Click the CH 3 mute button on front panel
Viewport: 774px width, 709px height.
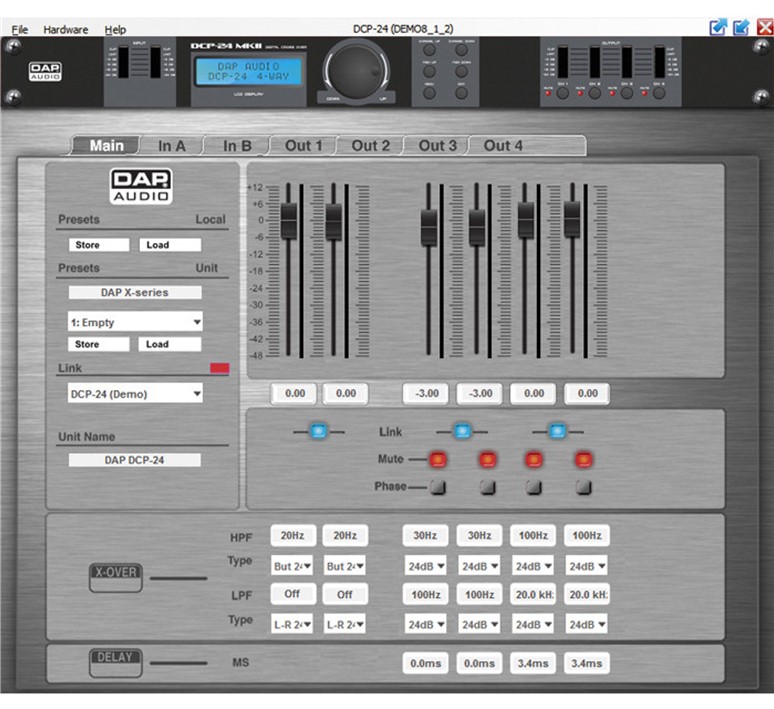(x=627, y=93)
